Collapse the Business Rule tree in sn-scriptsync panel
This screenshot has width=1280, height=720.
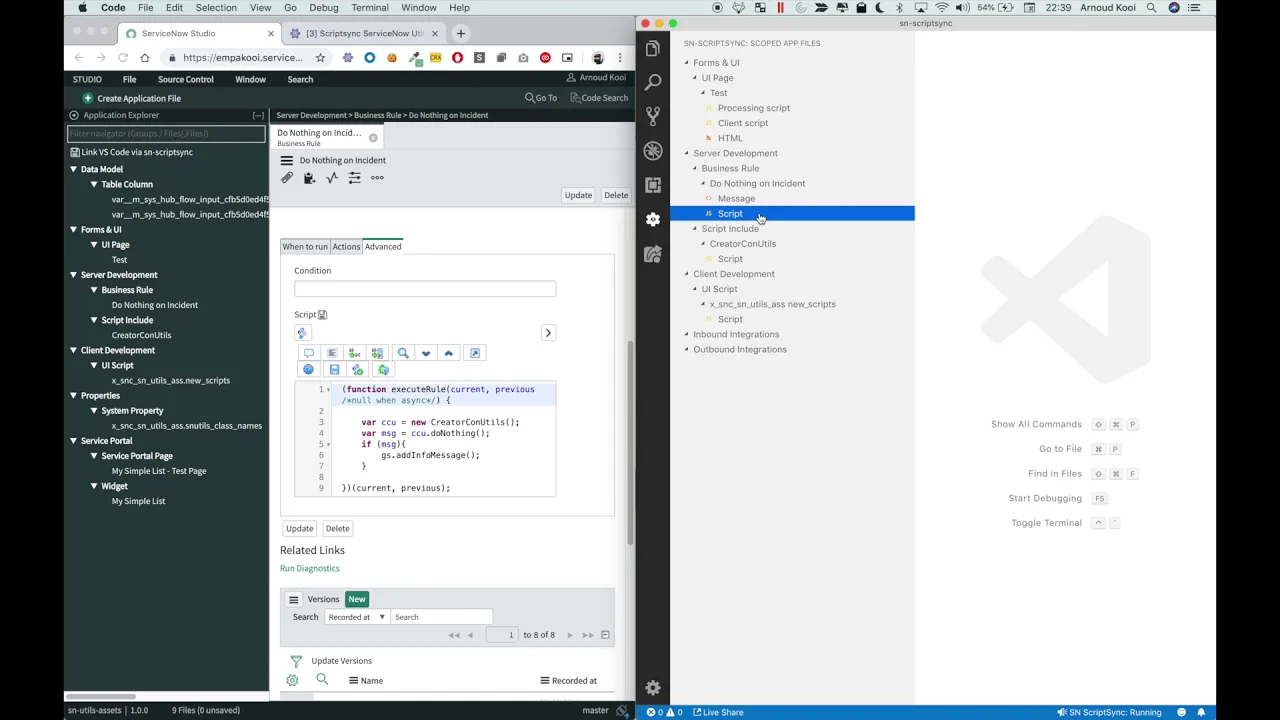(x=694, y=168)
